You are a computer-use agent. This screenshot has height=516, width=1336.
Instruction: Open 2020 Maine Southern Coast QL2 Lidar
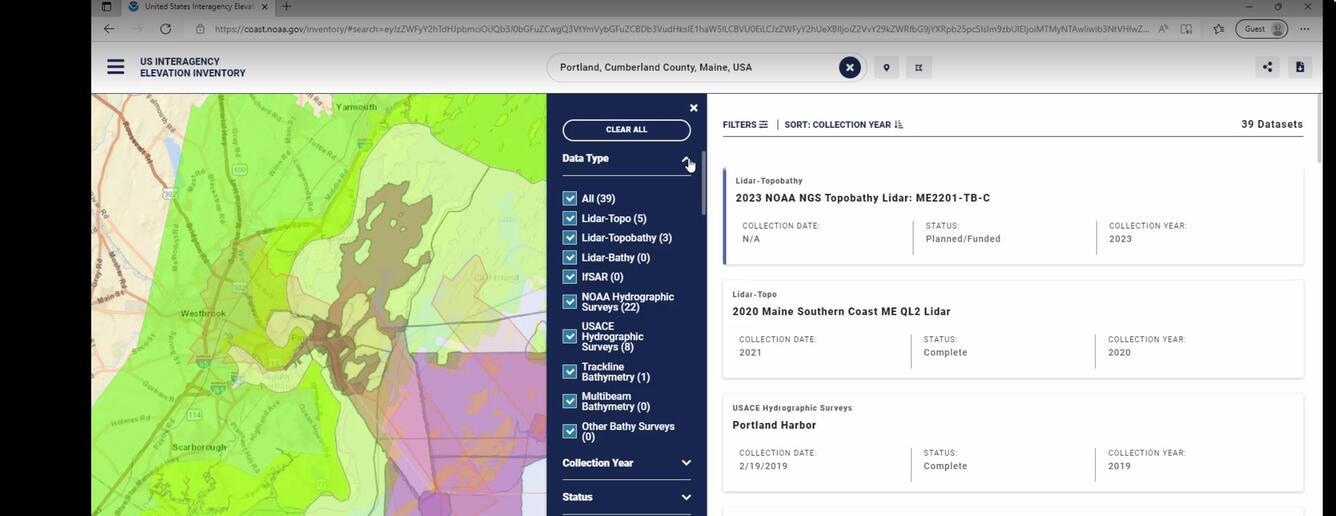841,312
